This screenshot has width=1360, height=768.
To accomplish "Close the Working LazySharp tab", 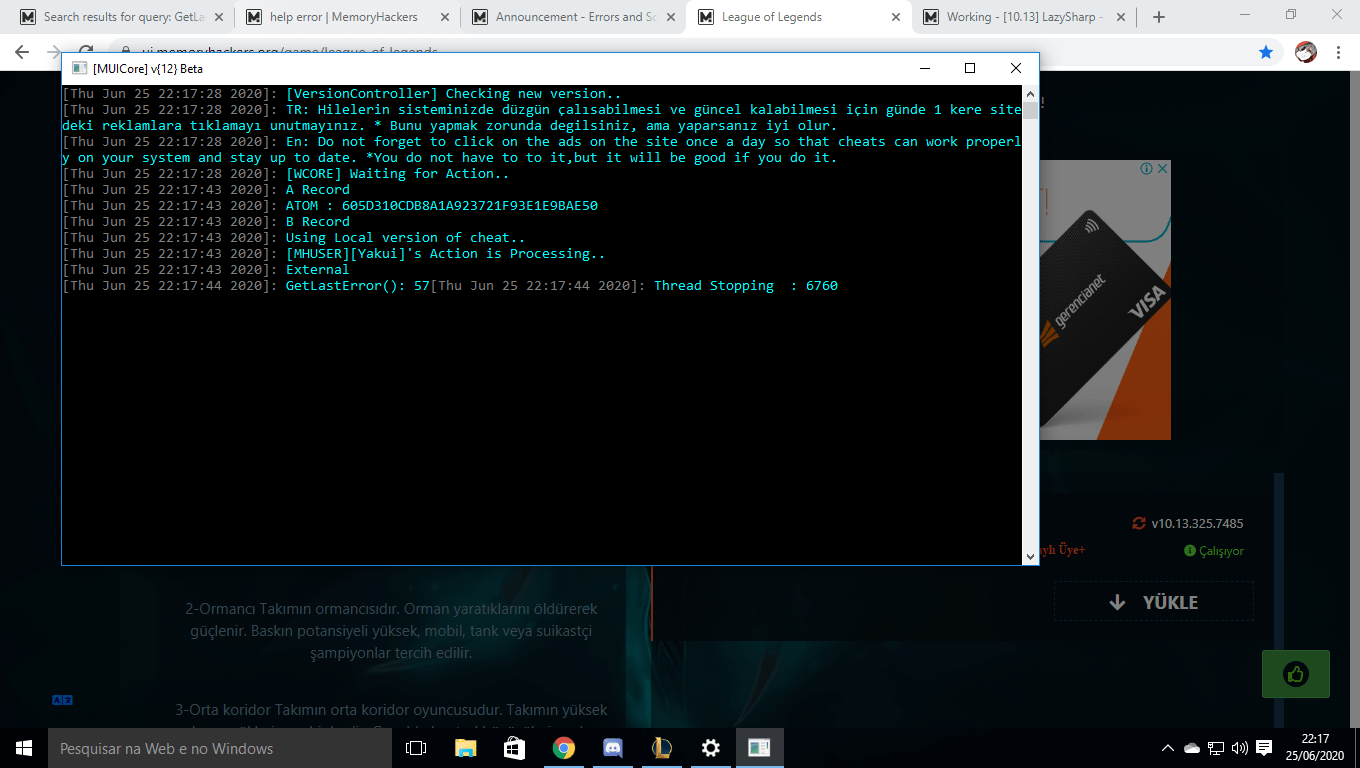I will point(1121,17).
